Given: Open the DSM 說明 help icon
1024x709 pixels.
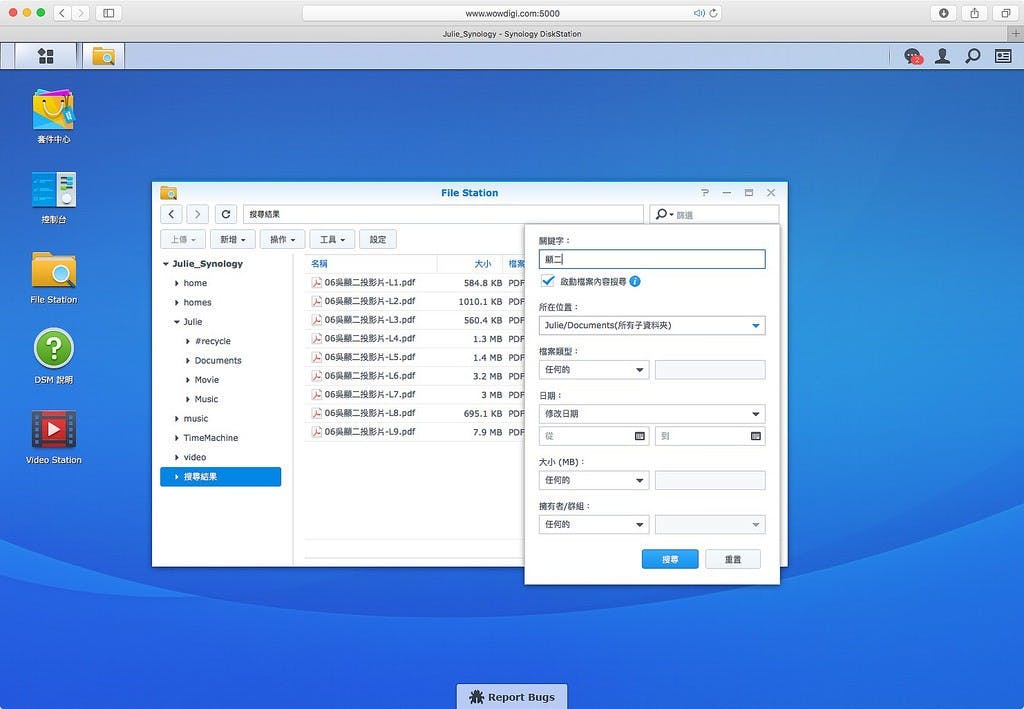Looking at the screenshot, I should (x=53, y=350).
